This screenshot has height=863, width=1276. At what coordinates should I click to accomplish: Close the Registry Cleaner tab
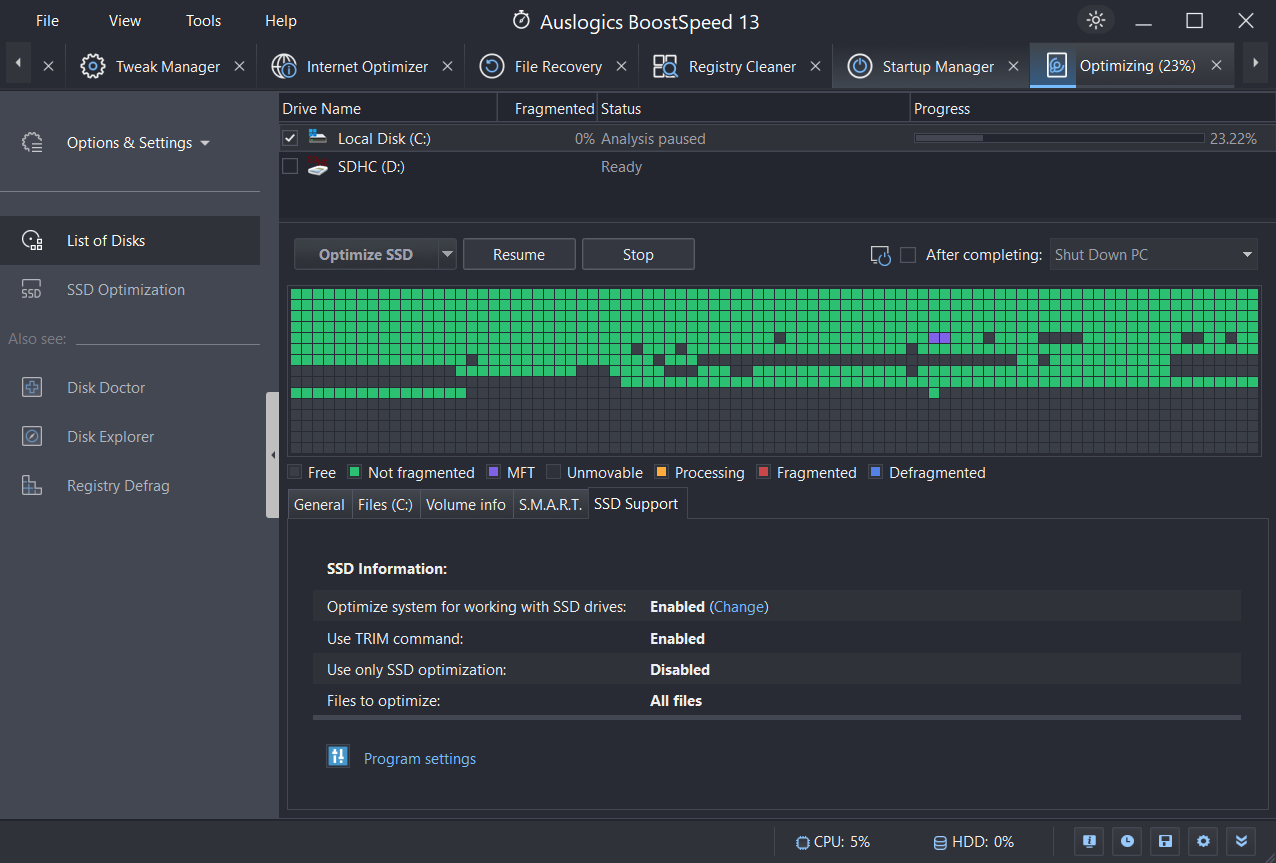coord(815,66)
